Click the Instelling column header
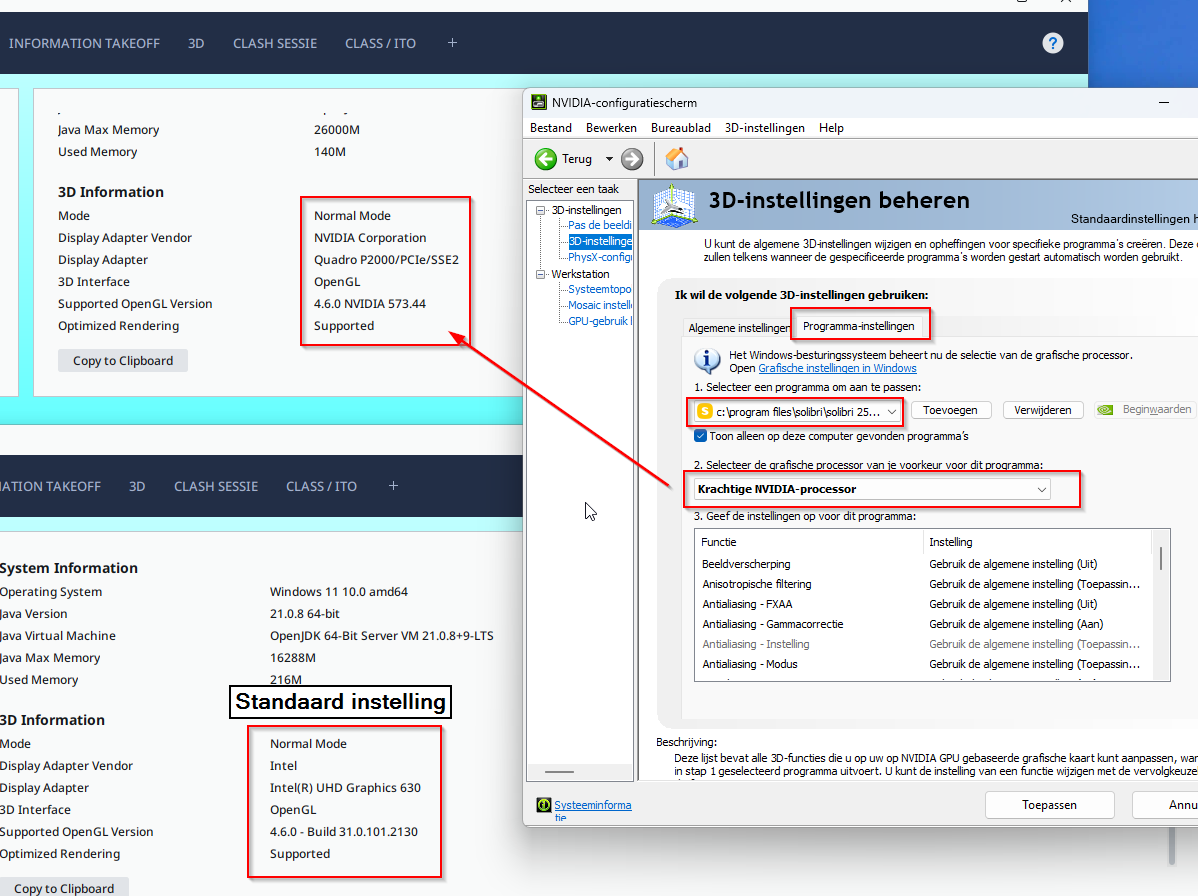The width and height of the screenshot is (1198, 896). pos(1037,542)
